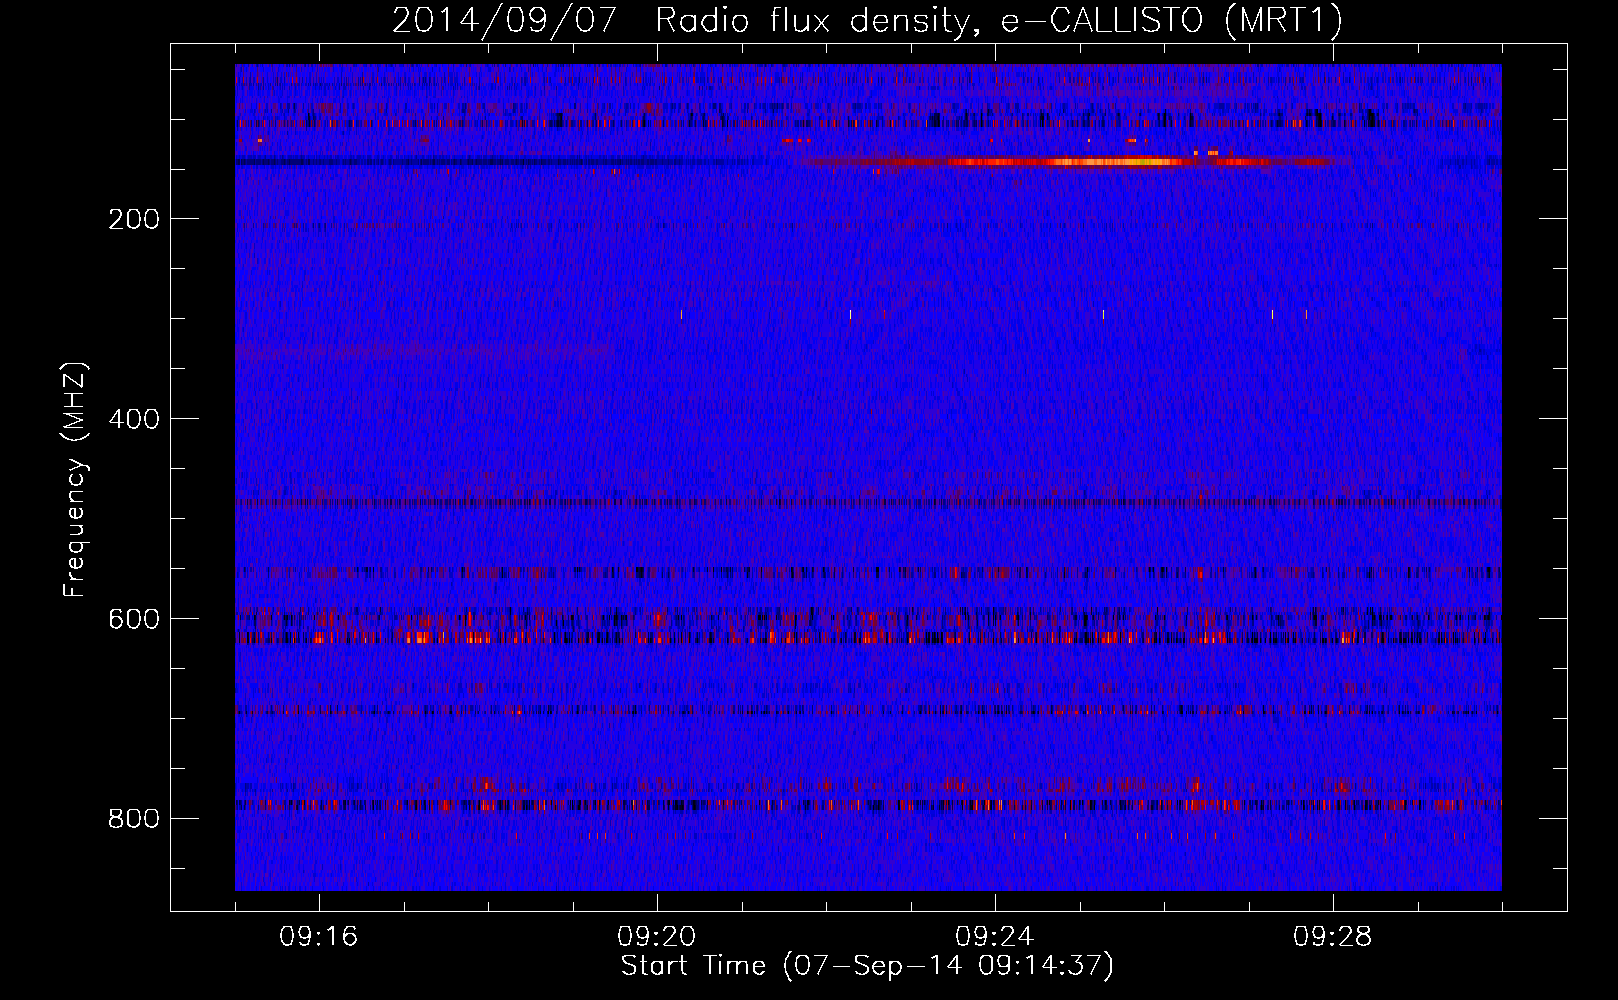Click the 200 frequency tick label
This screenshot has width=1618, height=1000.
[x=134, y=219]
